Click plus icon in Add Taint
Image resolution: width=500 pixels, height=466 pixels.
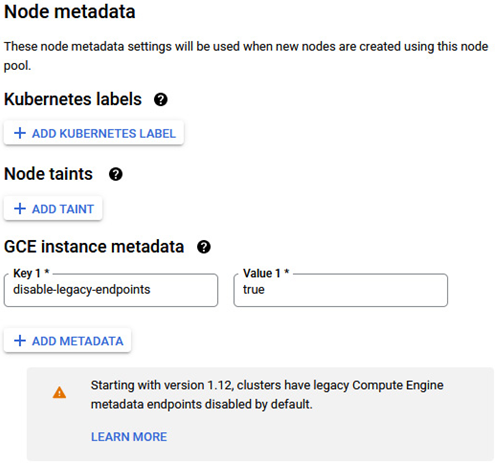pyautogui.click(x=20, y=209)
